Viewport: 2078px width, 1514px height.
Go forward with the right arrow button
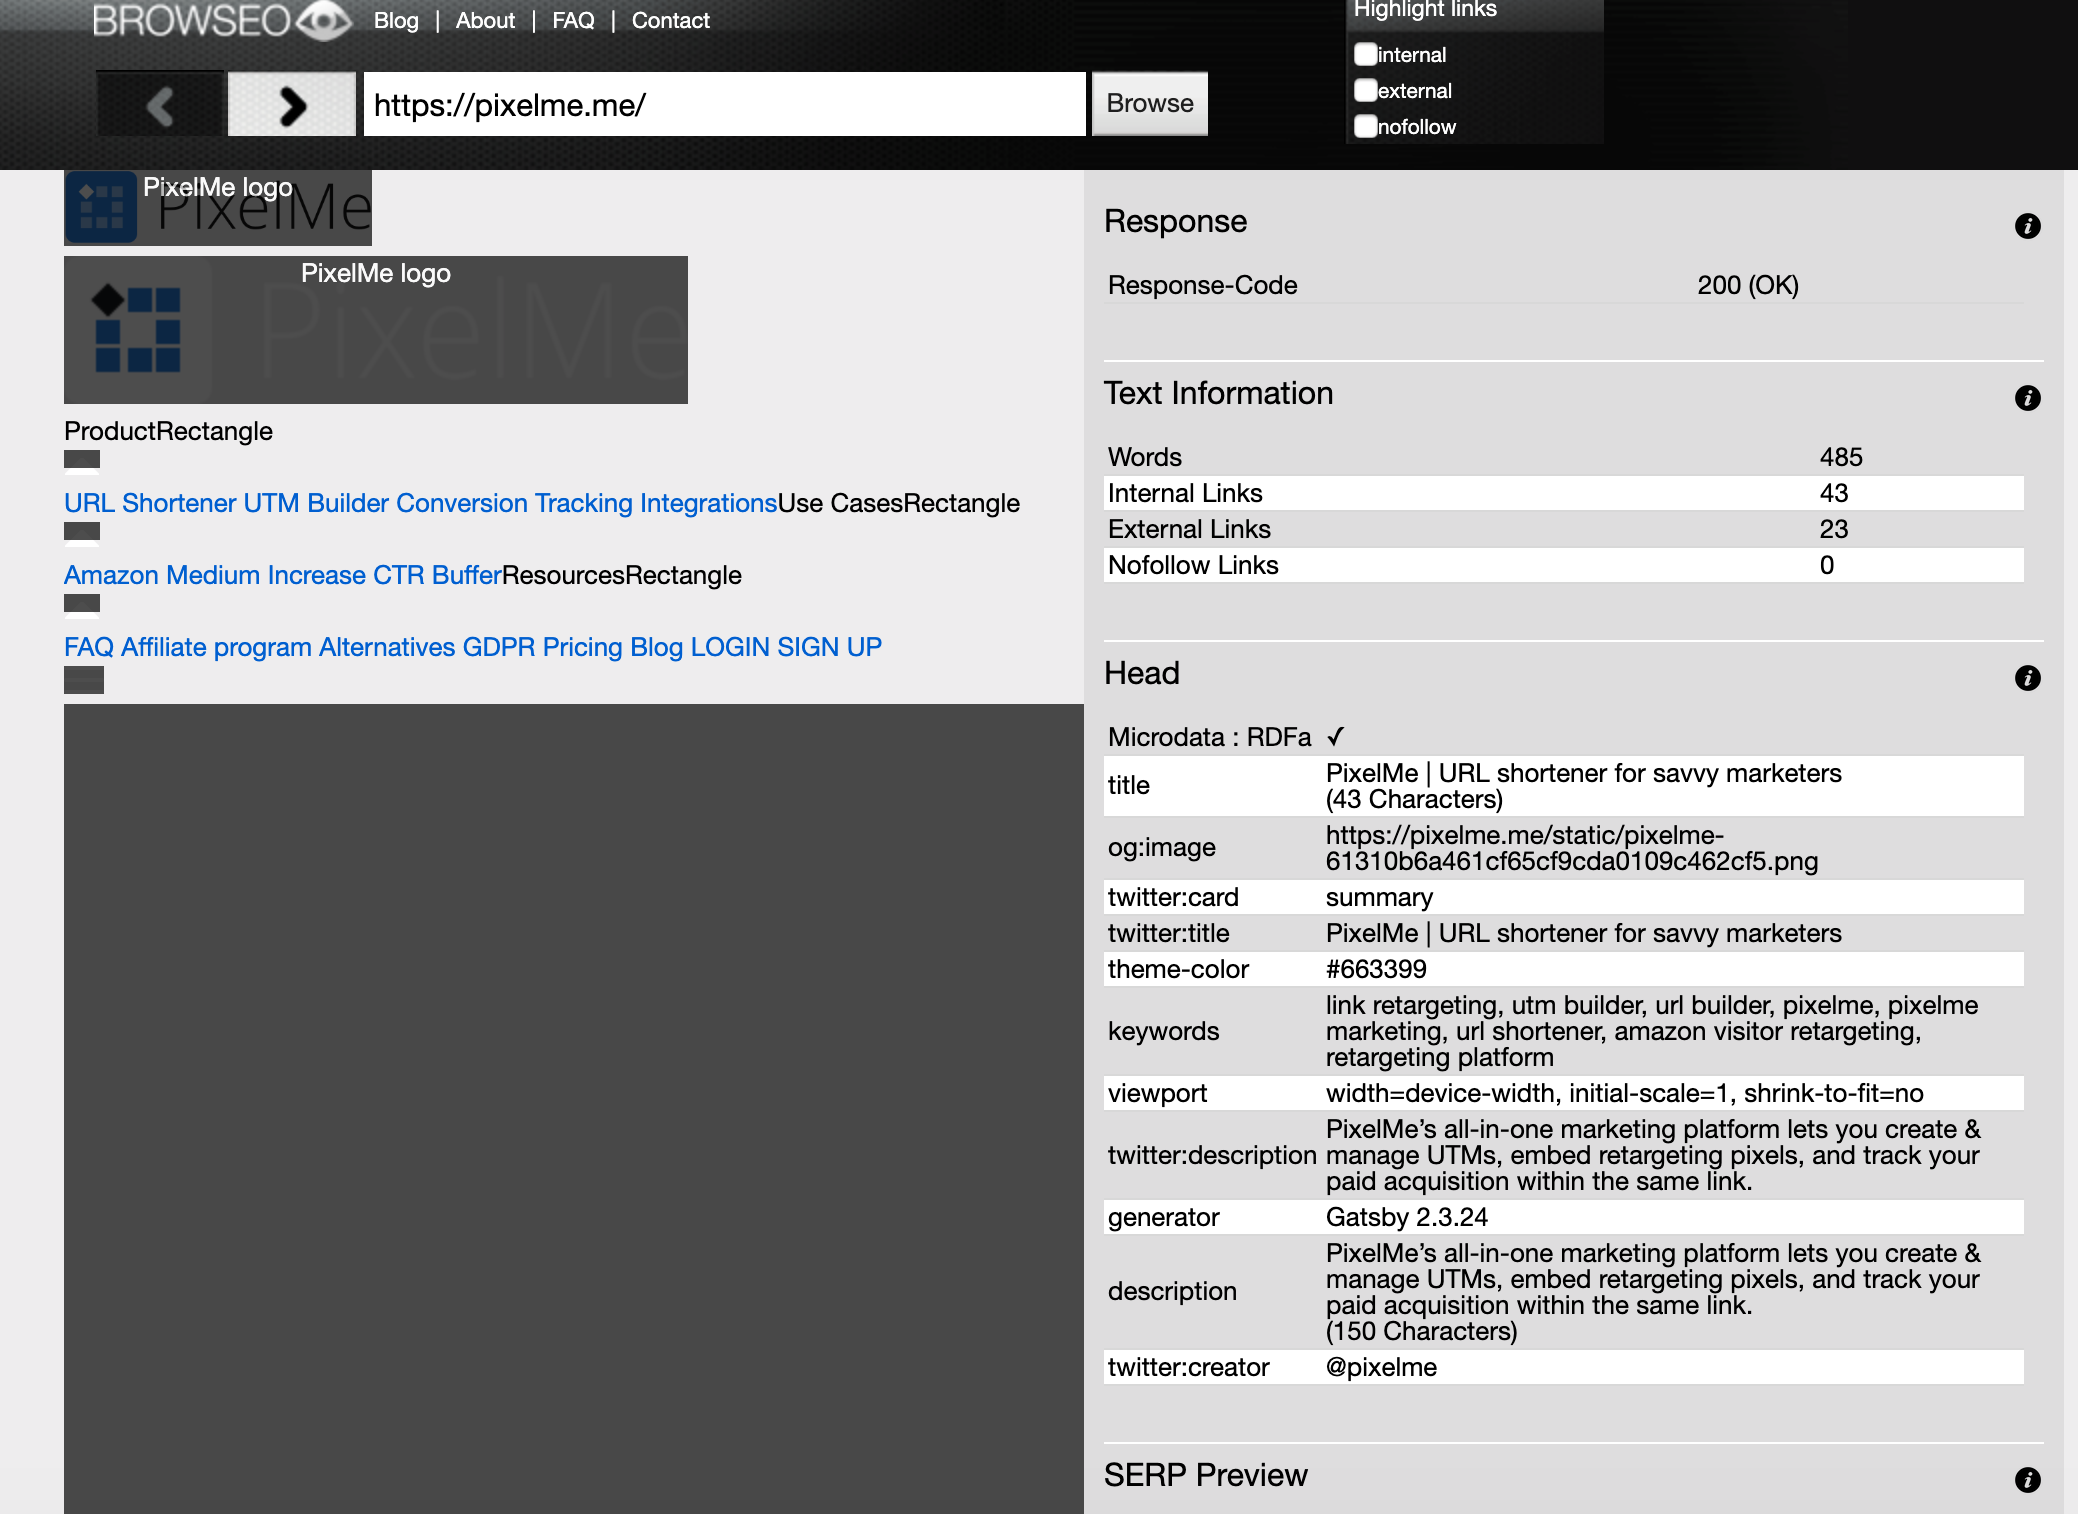(291, 104)
